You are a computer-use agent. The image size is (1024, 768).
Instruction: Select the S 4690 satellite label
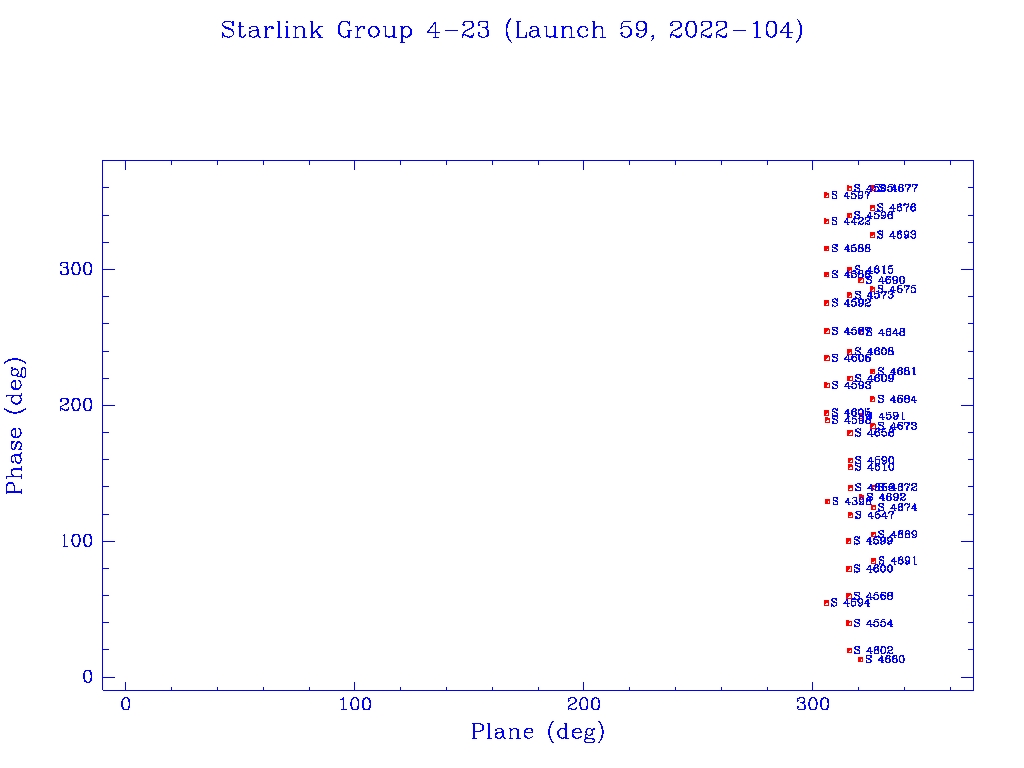coord(885,280)
